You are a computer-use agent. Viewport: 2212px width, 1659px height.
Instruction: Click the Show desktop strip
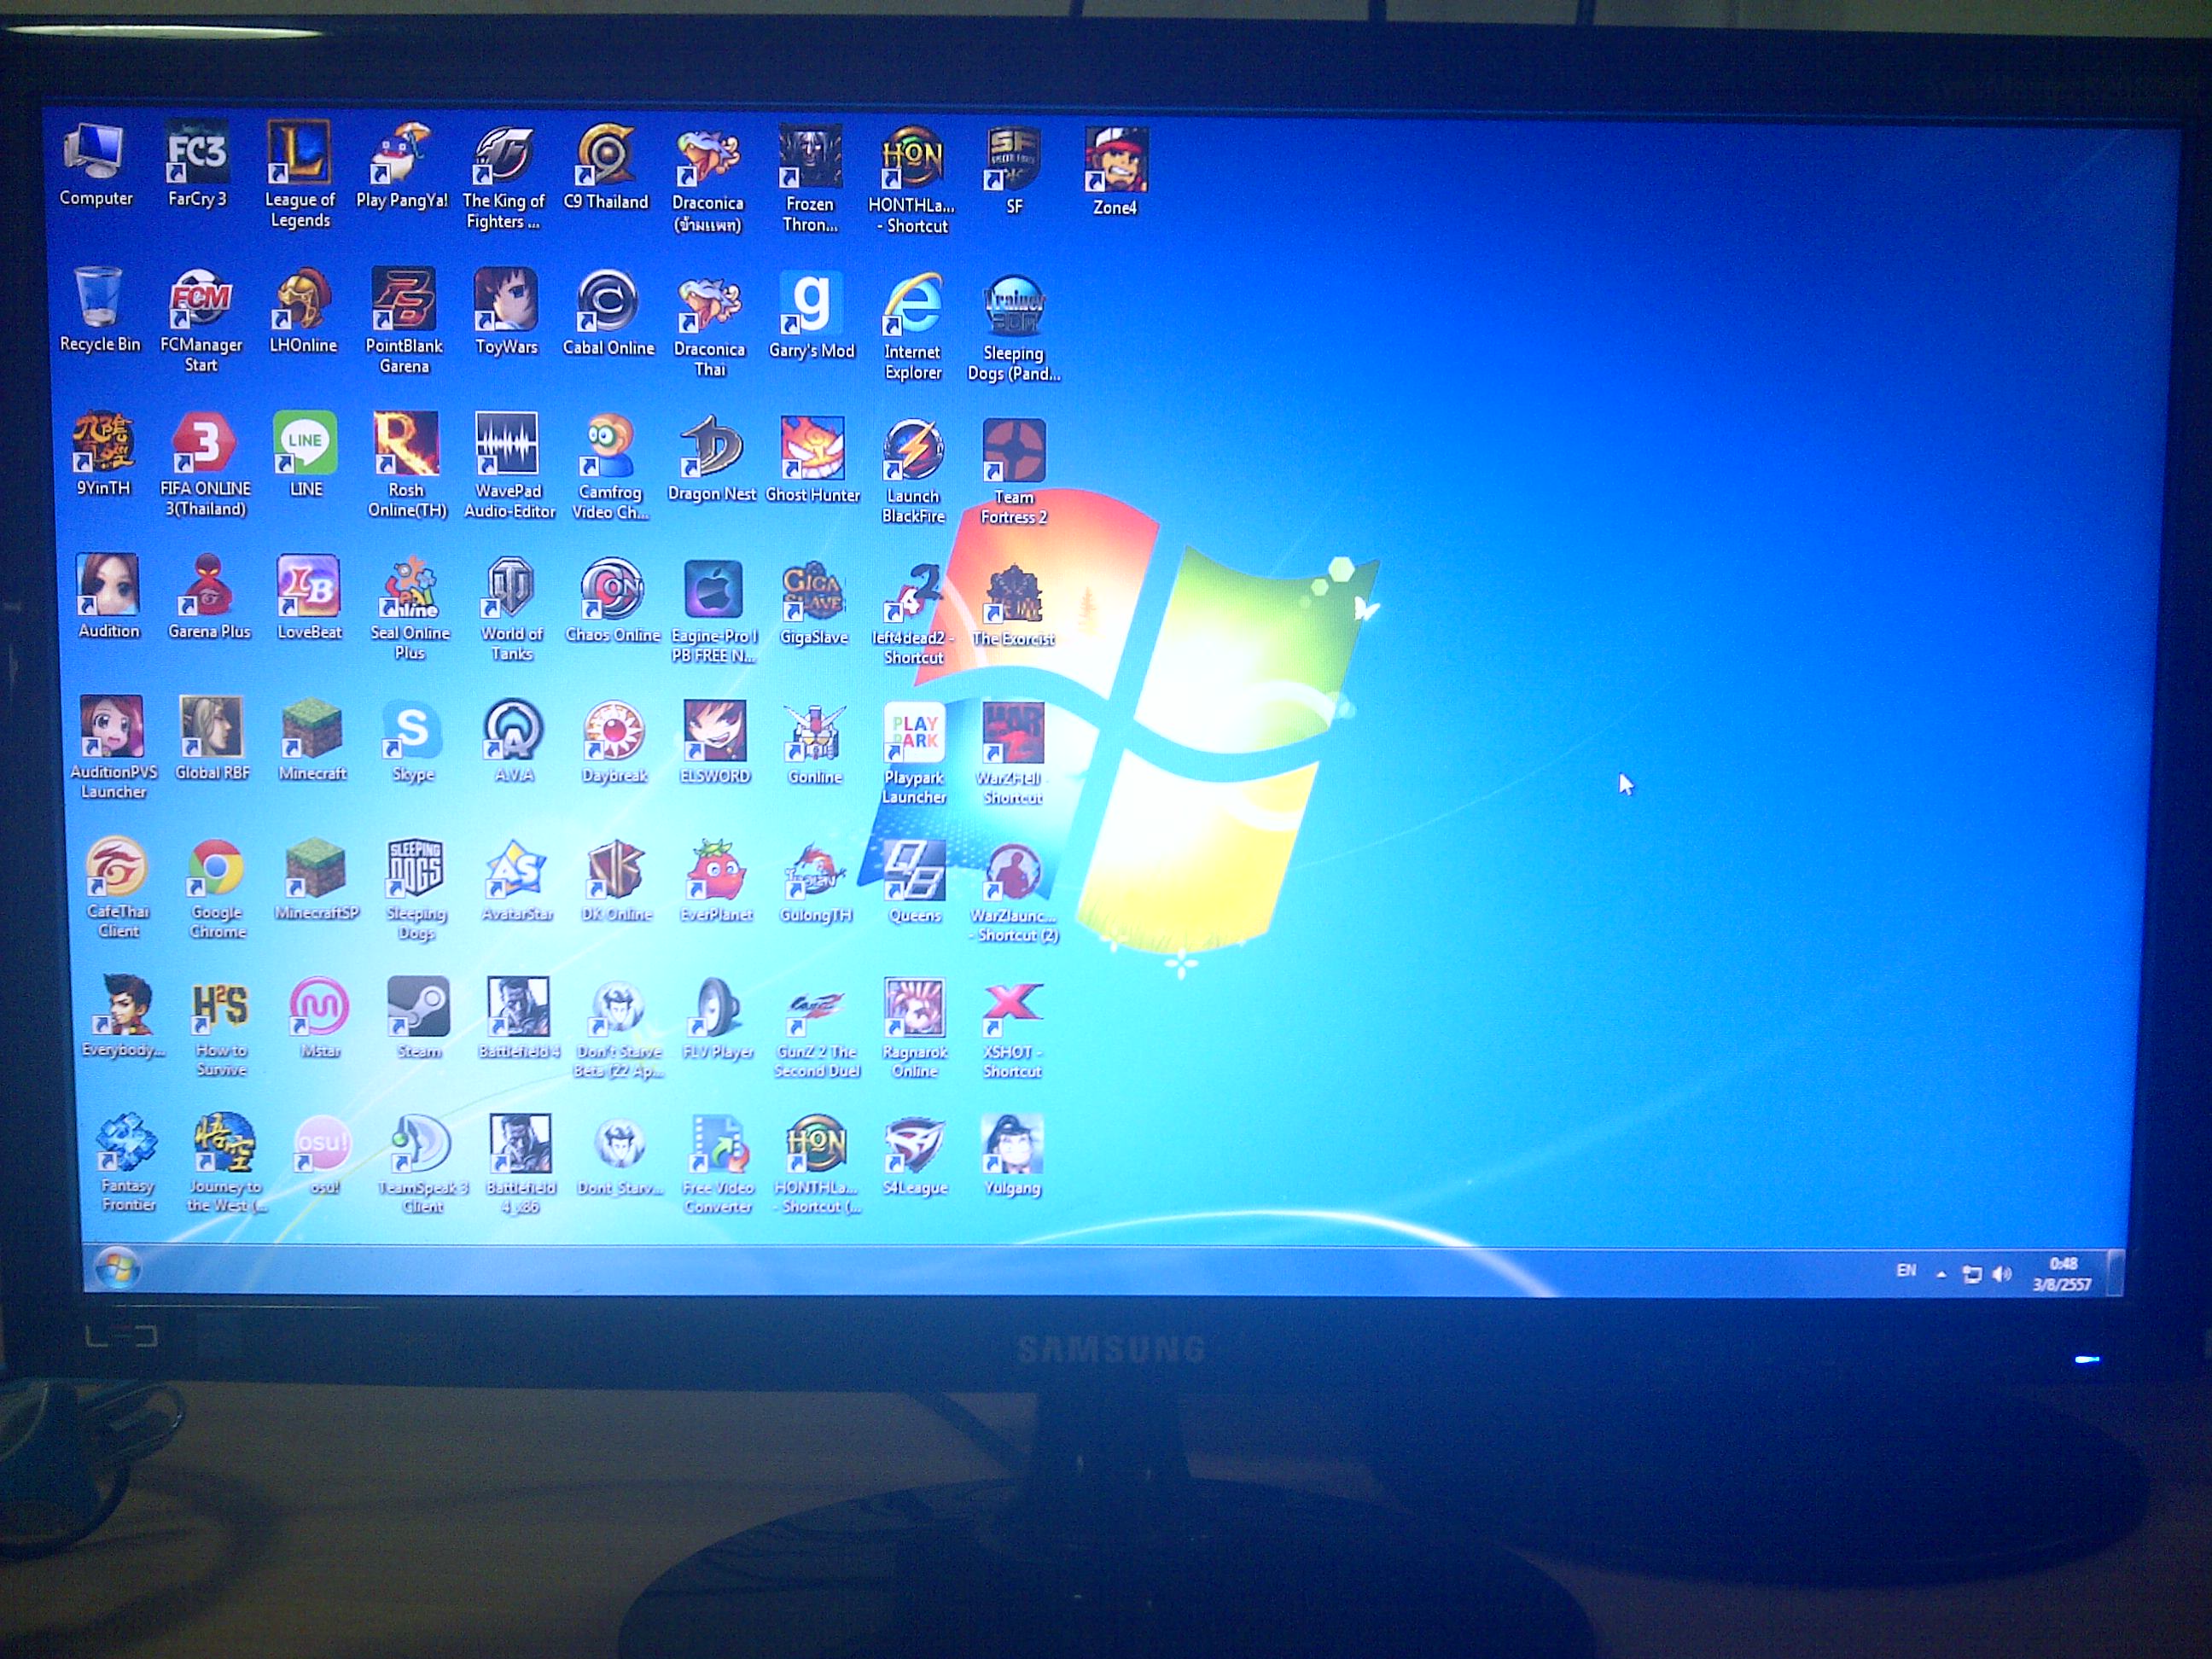pyautogui.click(x=2115, y=1273)
